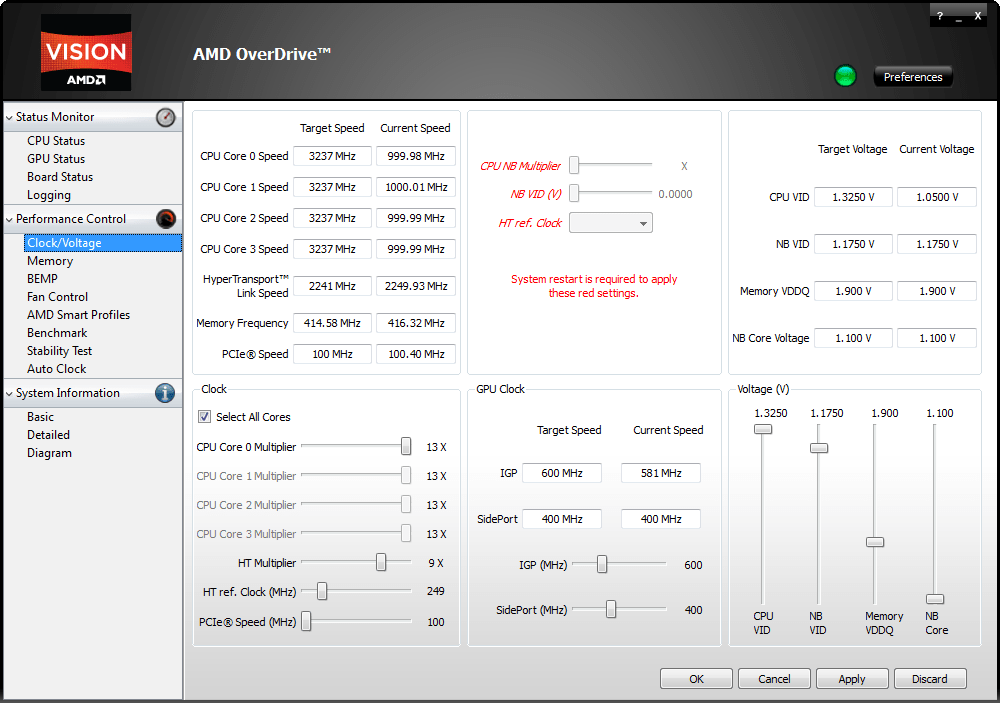This screenshot has width=1000, height=703.
Task: Click the green status indicator light
Action: tap(846, 77)
